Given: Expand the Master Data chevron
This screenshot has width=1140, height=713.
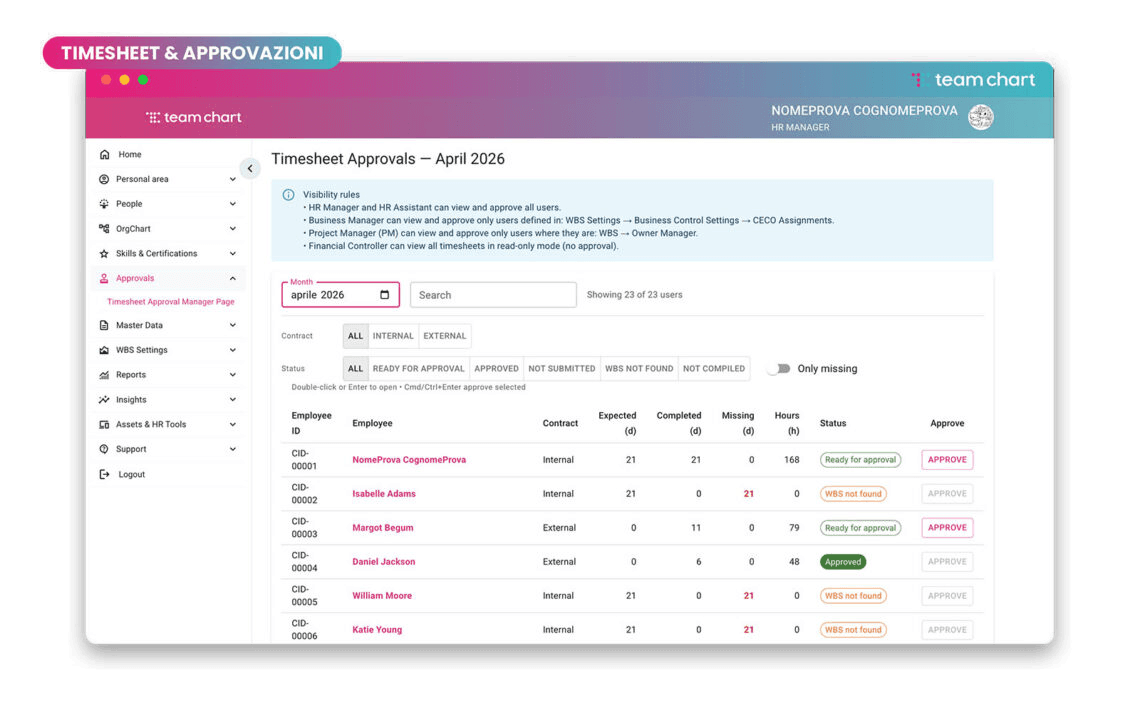Looking at the screenshot, I should click(x=233, y=325).
